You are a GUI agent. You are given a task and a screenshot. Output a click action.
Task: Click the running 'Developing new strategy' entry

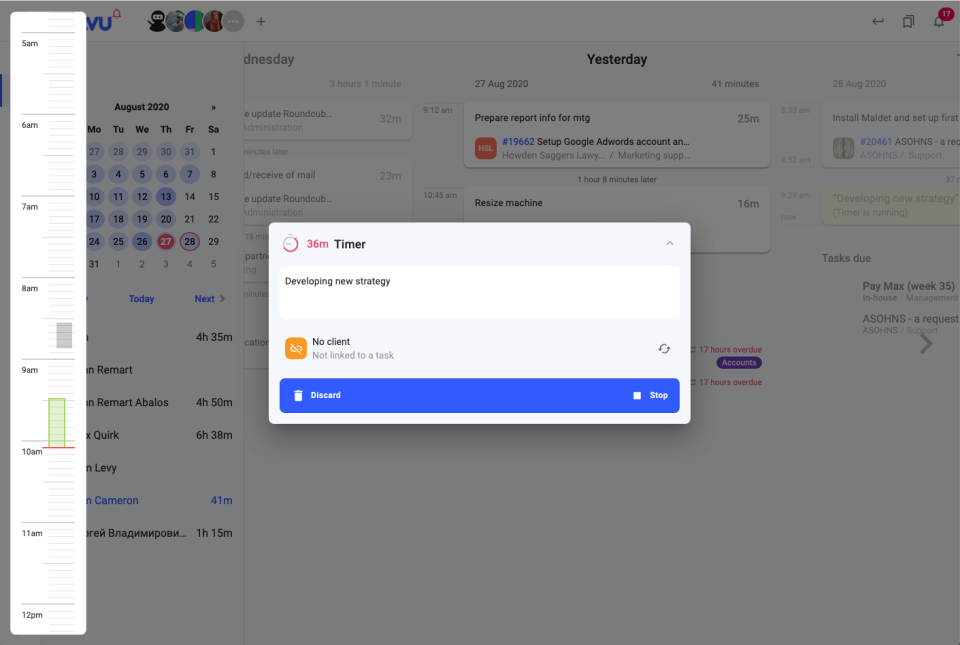pos(891,206)
